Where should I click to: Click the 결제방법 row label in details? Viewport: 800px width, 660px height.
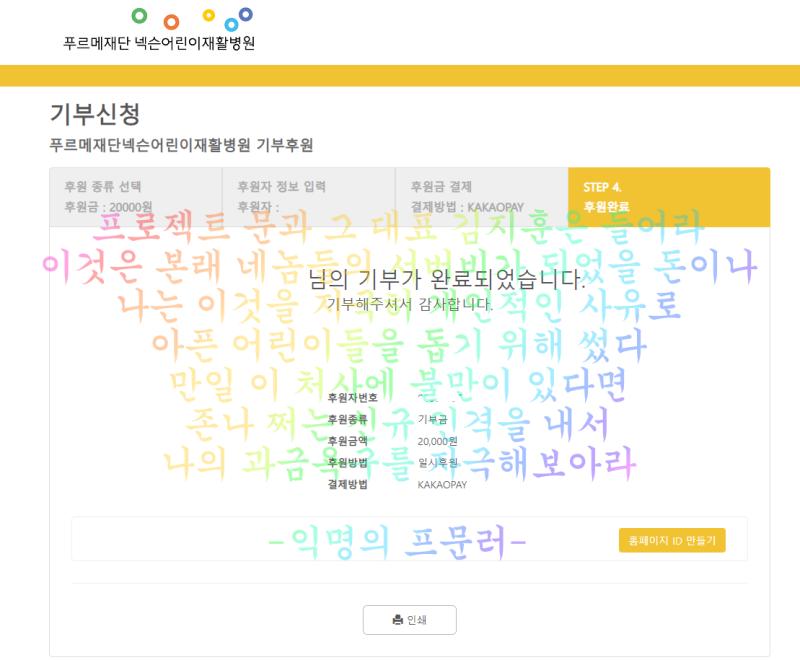point(347,484)
